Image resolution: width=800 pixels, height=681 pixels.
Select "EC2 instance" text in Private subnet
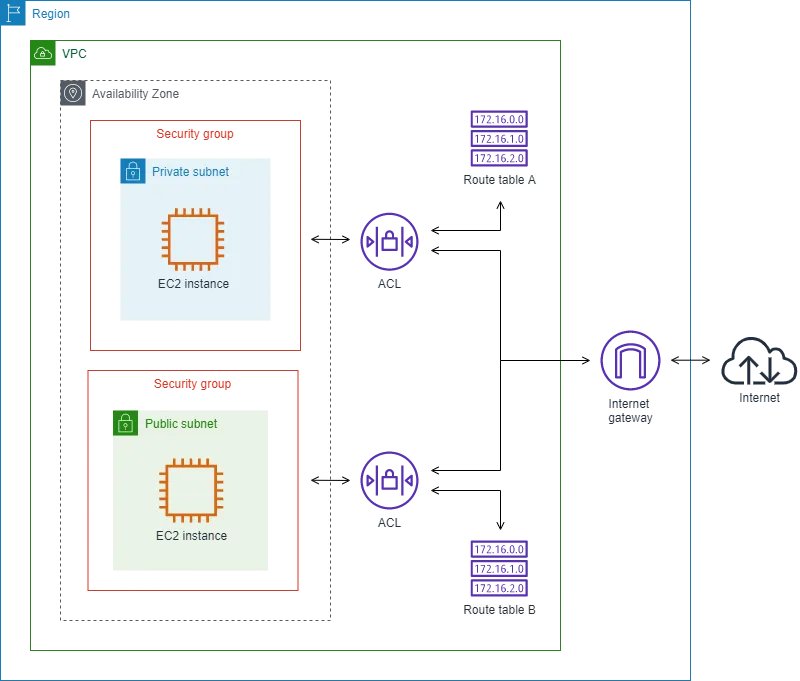[x=193, y=284]
